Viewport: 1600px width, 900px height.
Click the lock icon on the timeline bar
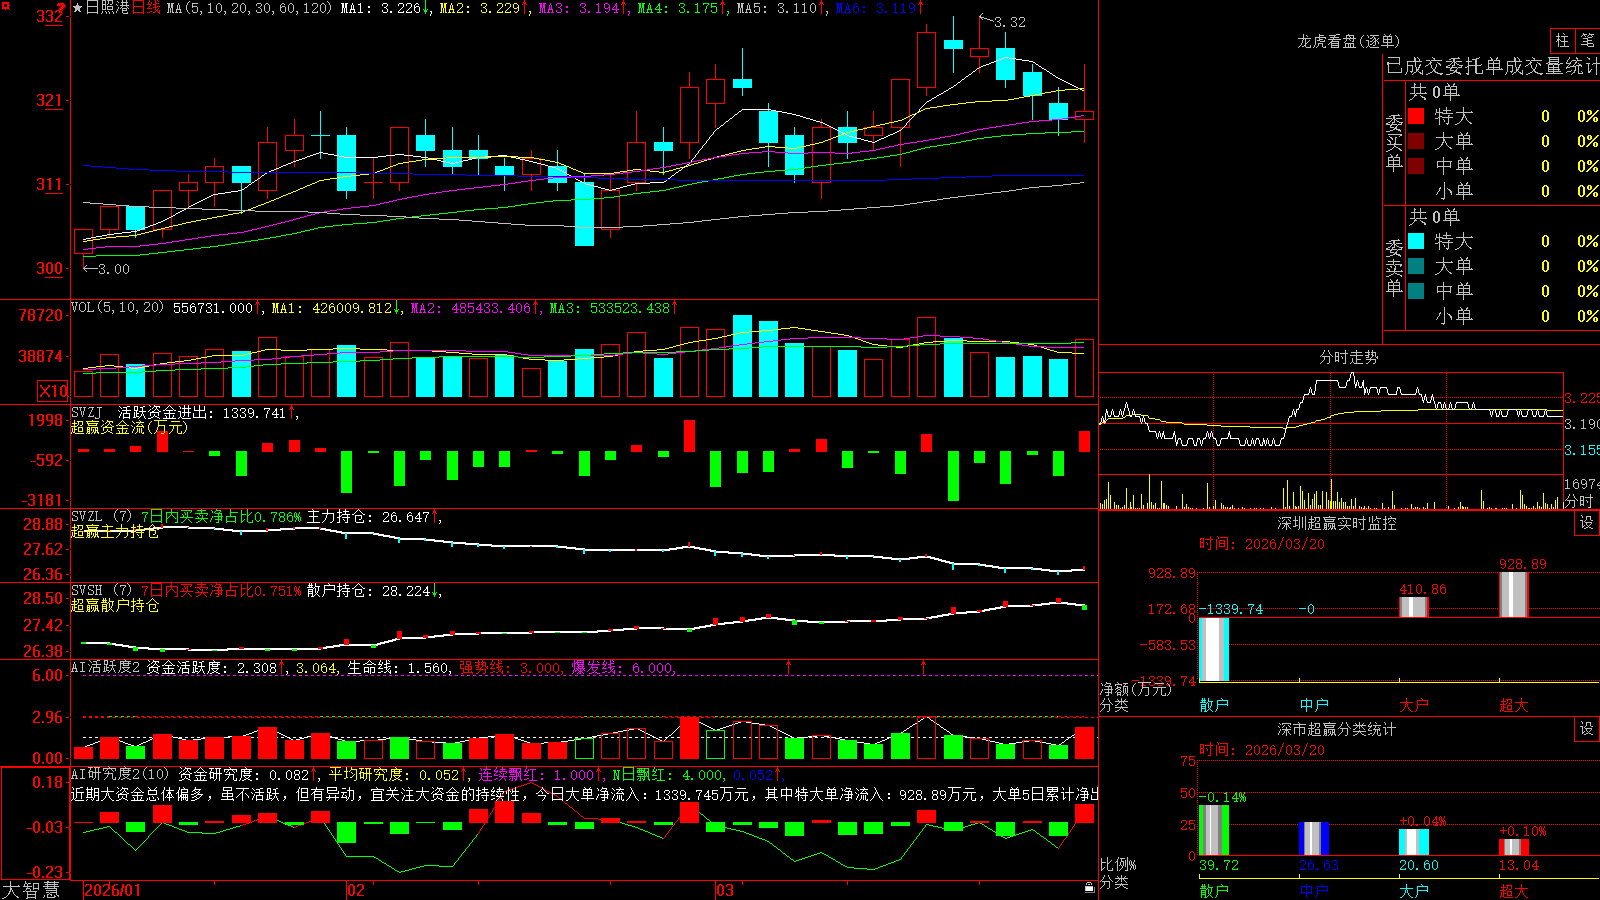pyautogui.click(x=1090, y=888)
